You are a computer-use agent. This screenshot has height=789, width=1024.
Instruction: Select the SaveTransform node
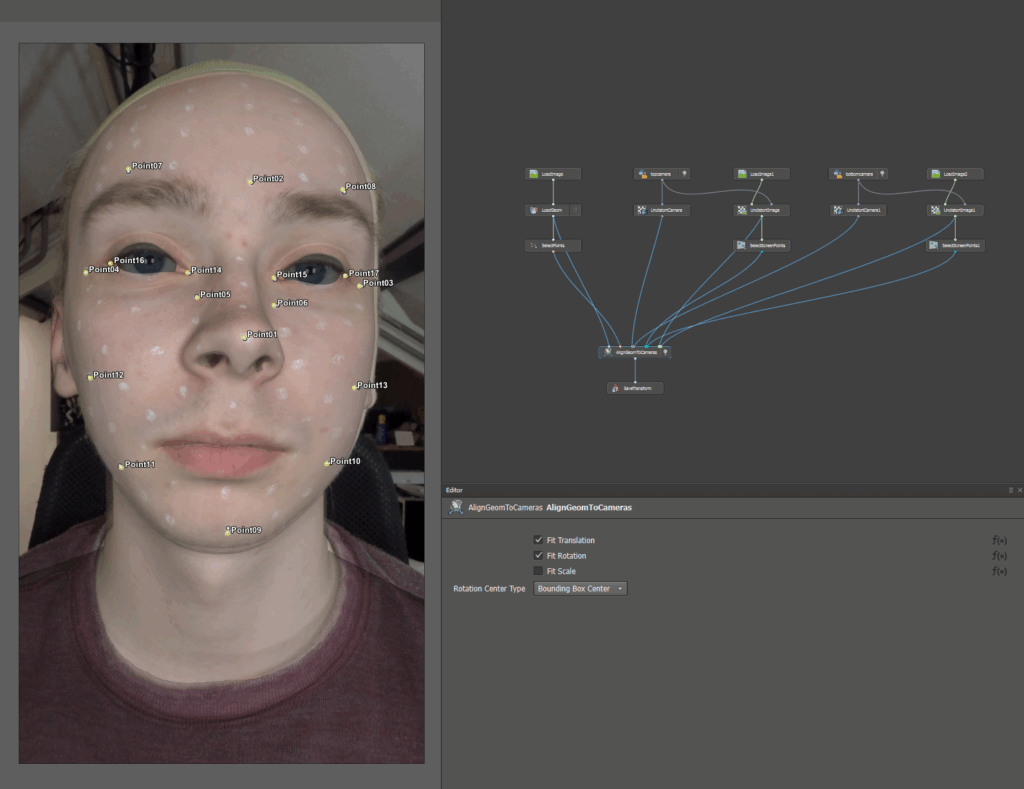636,388
